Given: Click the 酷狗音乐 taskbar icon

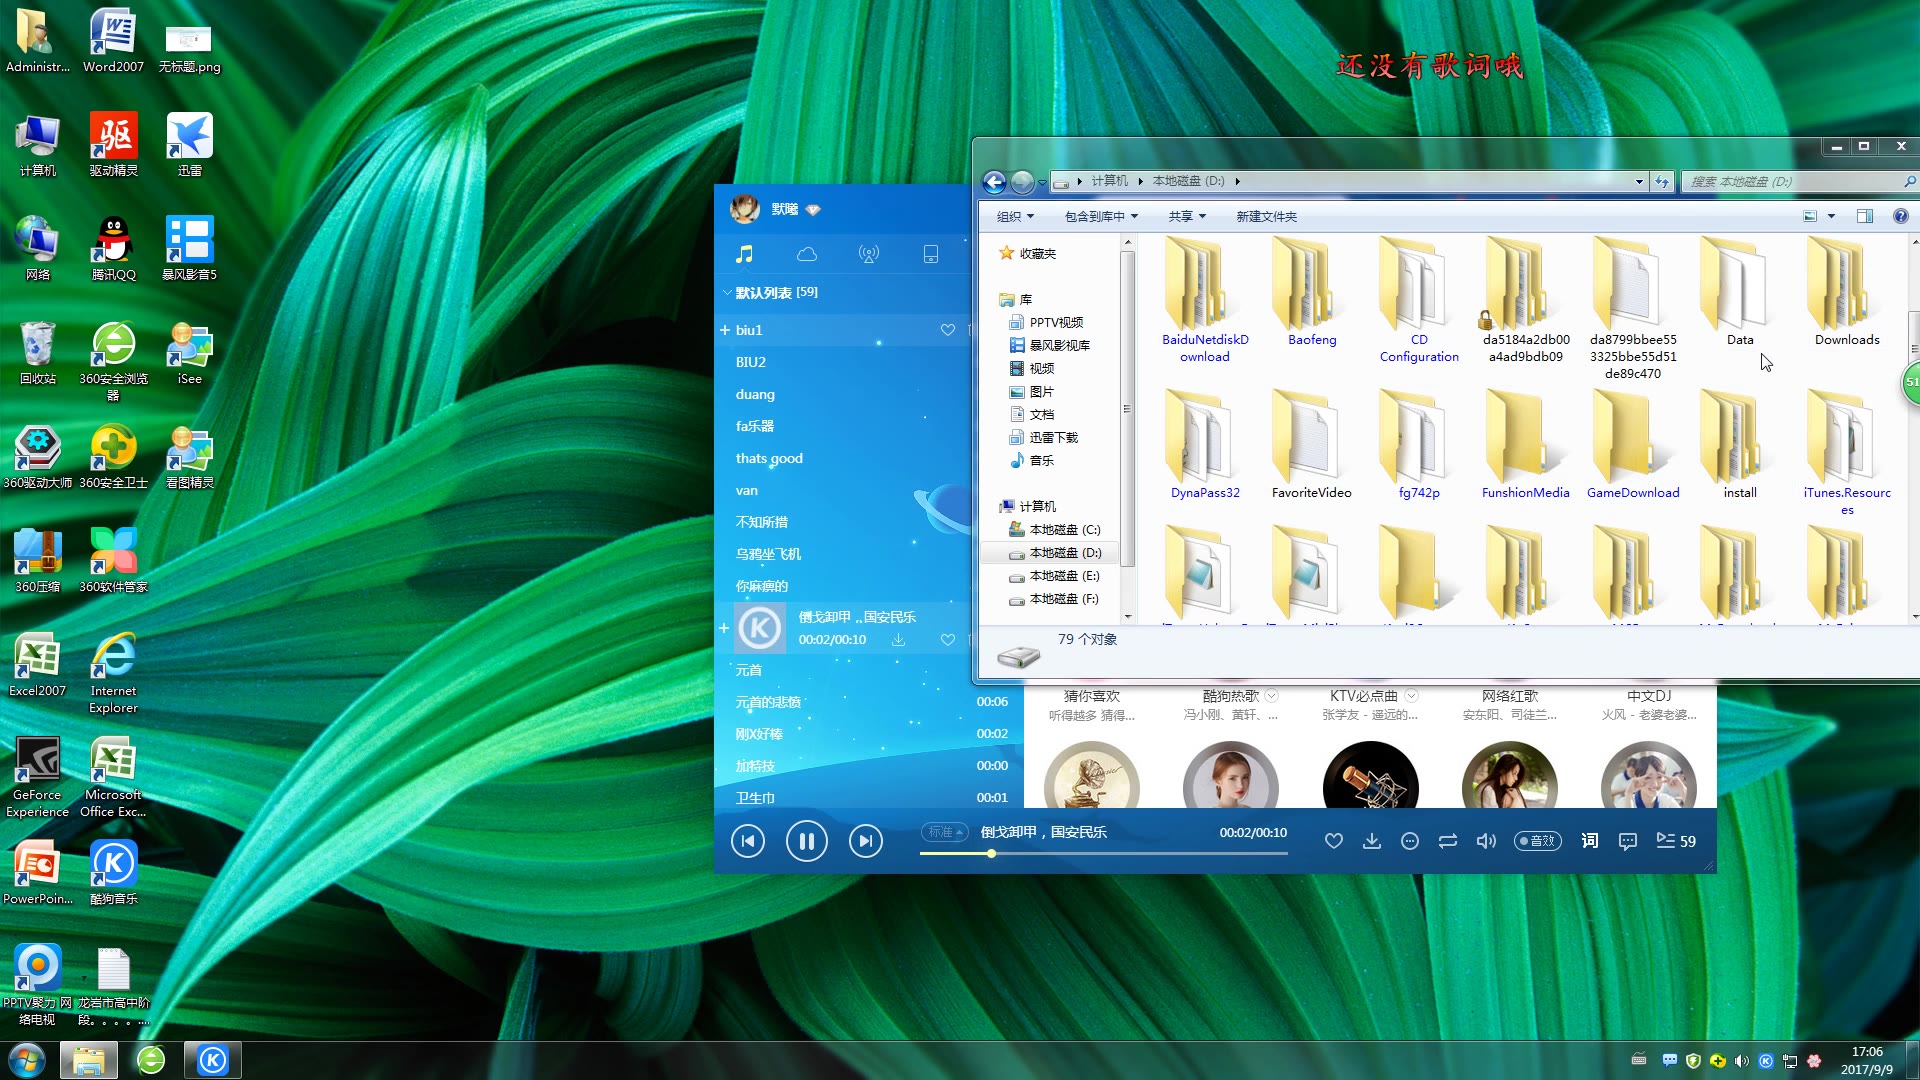Looking at the screenshot, I should (211, 1059).
